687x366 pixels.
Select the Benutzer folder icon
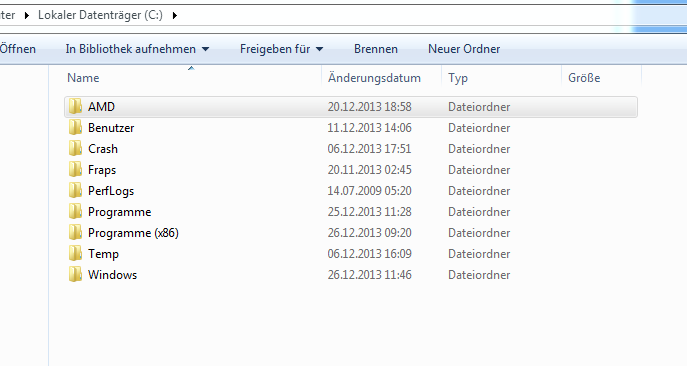pos(75,128)
